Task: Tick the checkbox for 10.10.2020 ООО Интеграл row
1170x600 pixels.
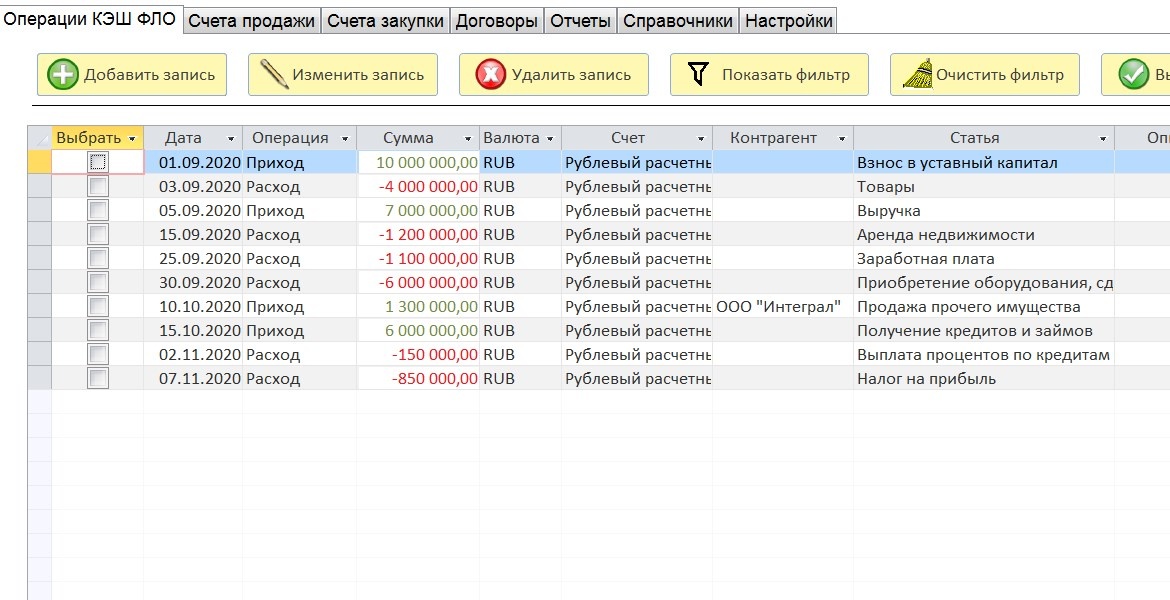Action: (x=98, y=306)
